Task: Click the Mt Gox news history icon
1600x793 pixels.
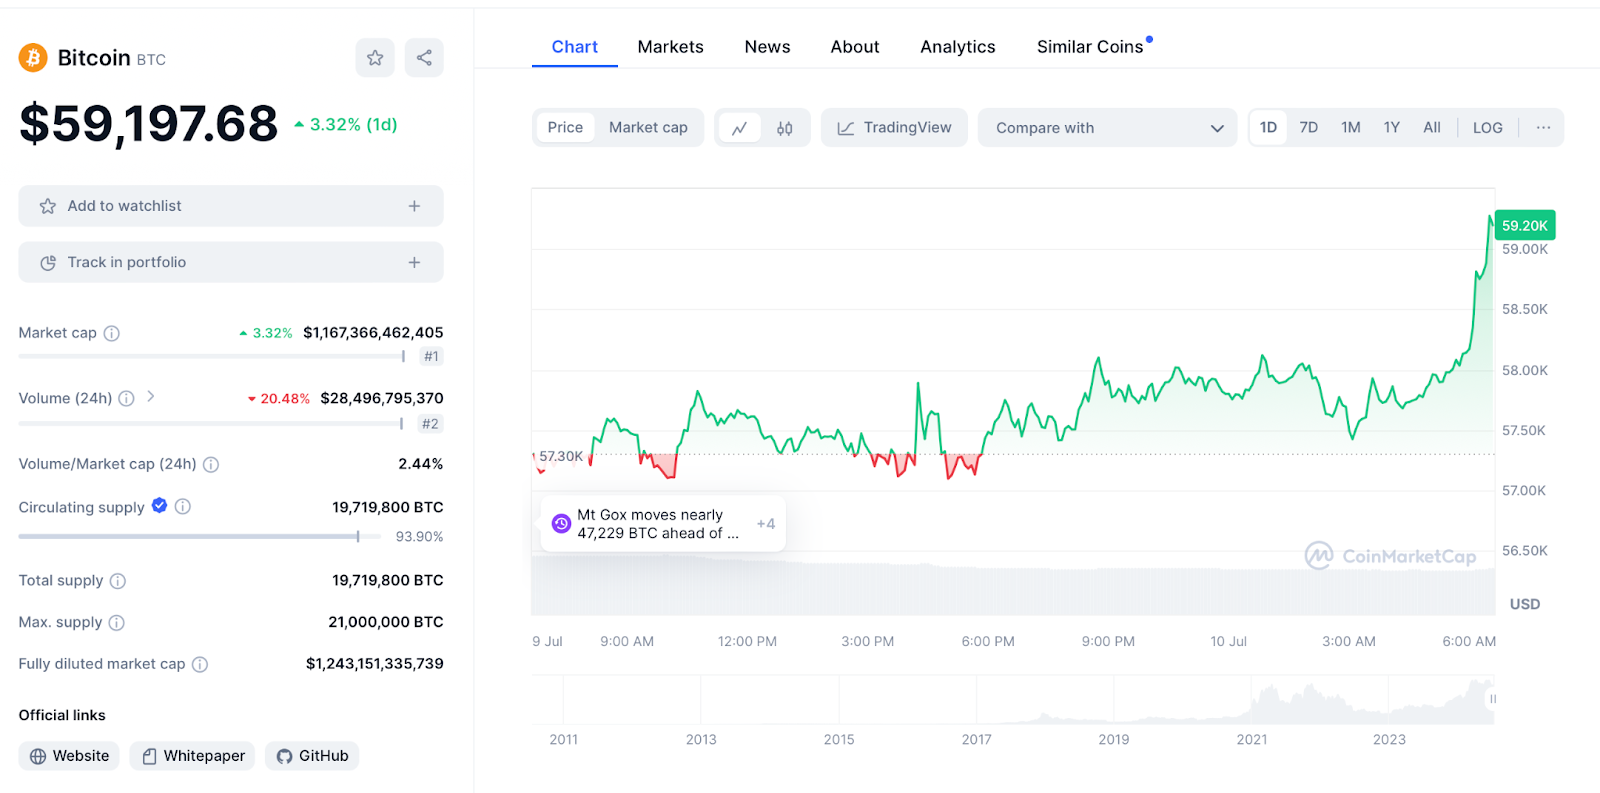Action: [561, 524]
